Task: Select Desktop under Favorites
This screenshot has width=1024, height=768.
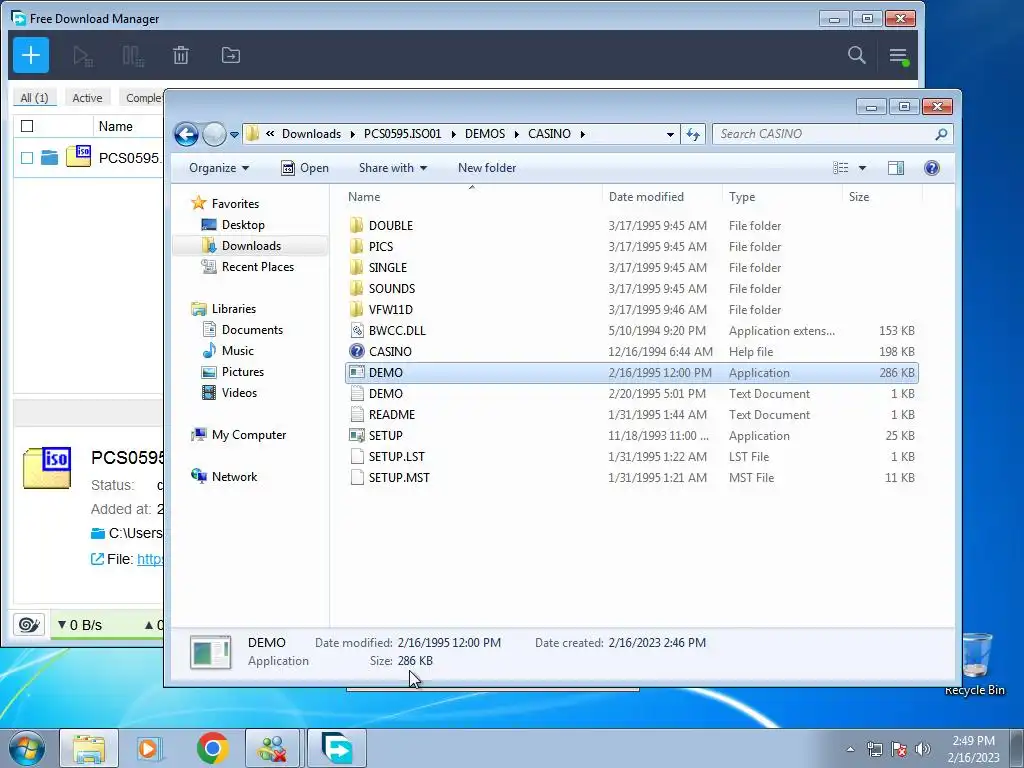Action: click(243, 225)
